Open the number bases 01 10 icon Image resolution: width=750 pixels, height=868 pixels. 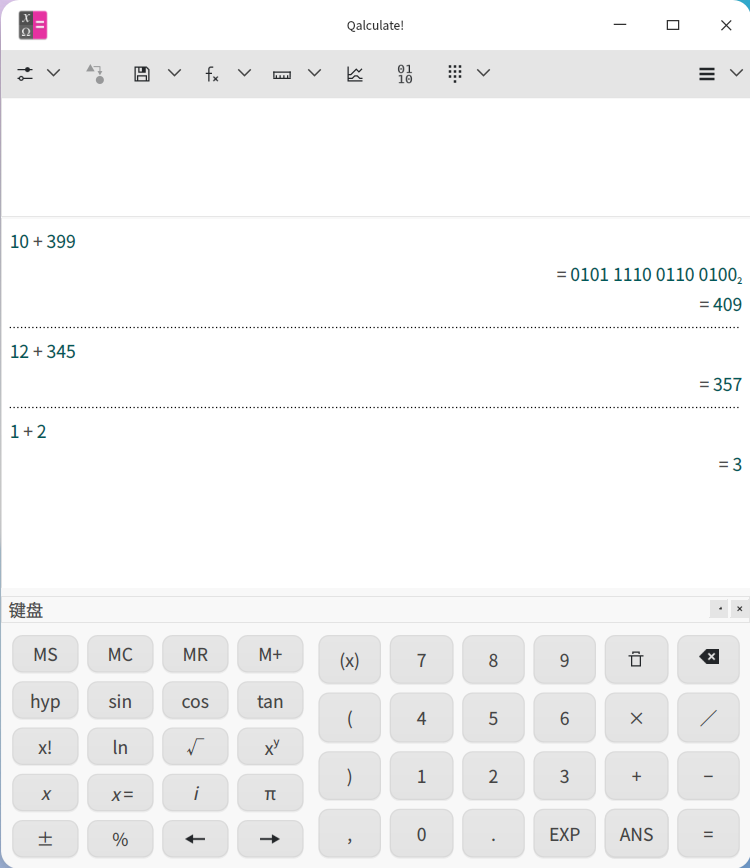[405, 74]
